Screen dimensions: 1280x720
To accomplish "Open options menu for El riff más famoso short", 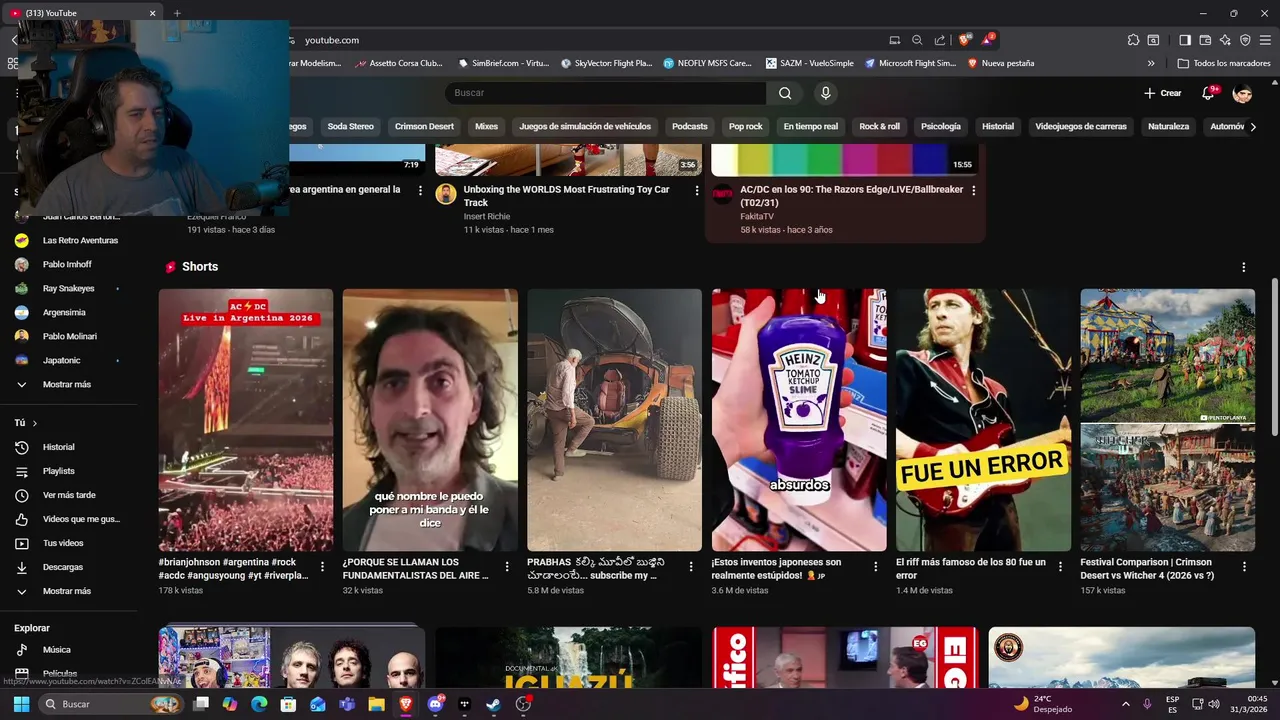I will pyautogui.click(x=1060, y=566).
